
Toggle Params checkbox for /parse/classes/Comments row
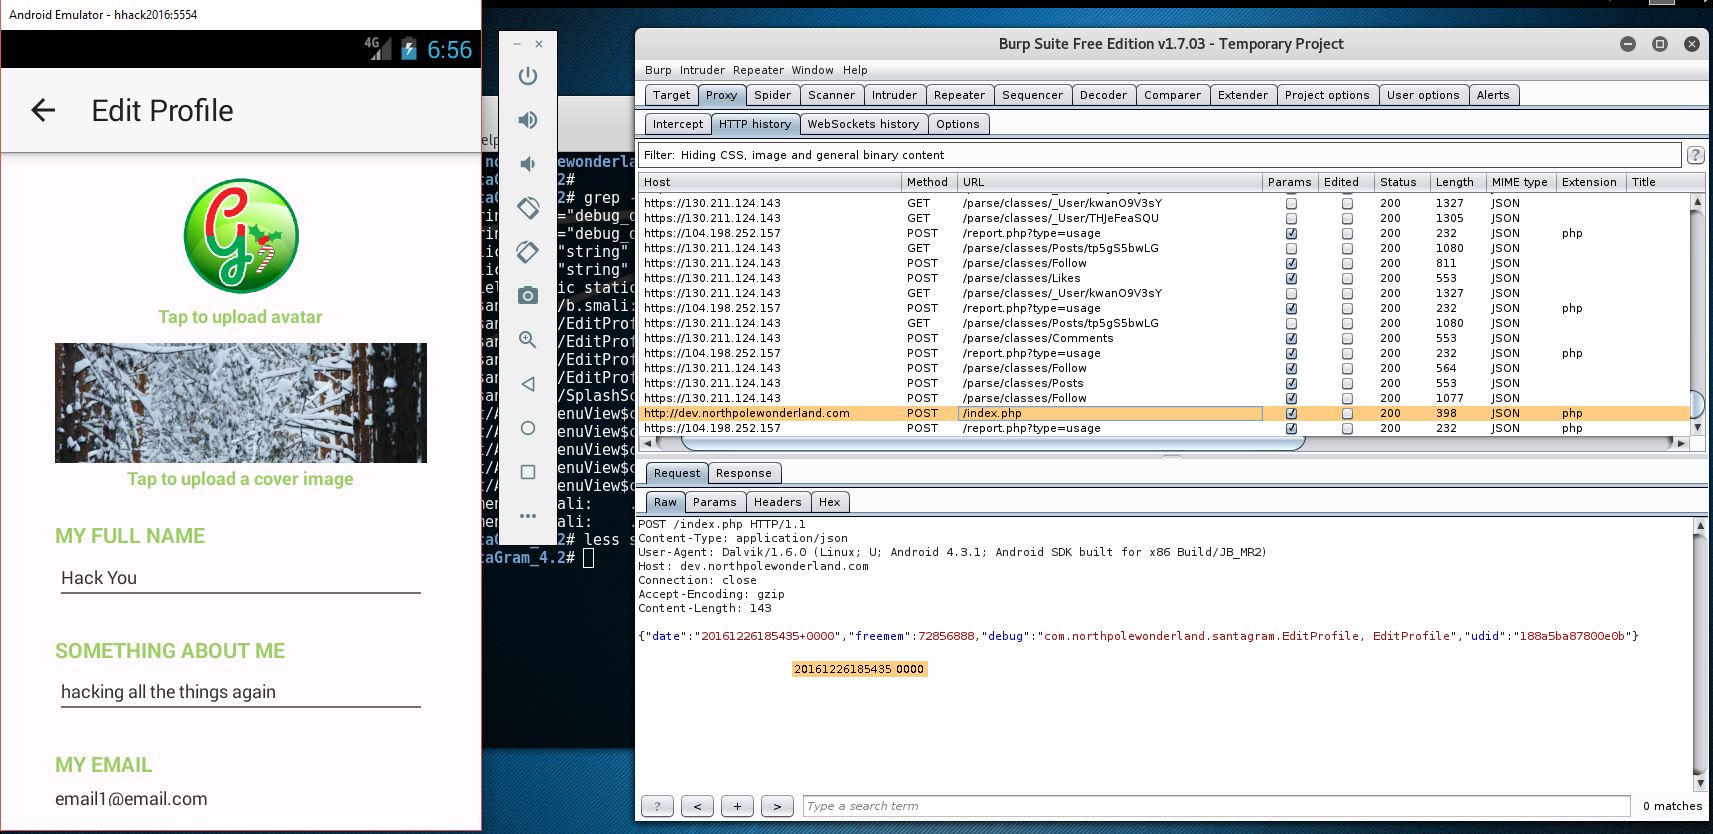[1291, 338]
